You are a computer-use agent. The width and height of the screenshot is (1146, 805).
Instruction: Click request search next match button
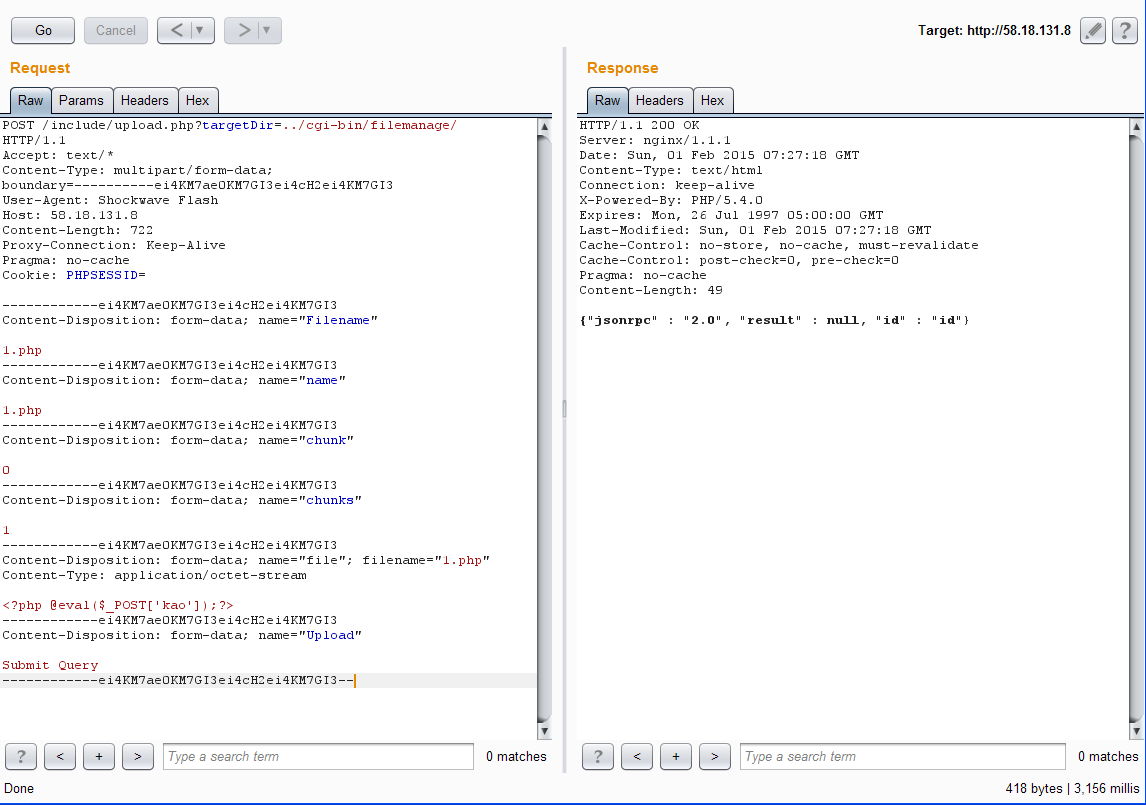(x=137, y=757)
